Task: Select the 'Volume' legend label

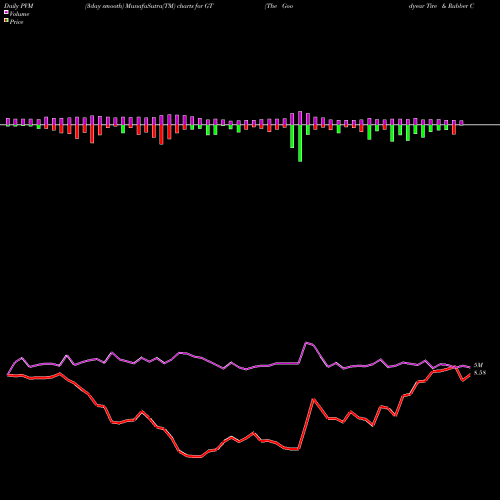Action: point(19,14)
